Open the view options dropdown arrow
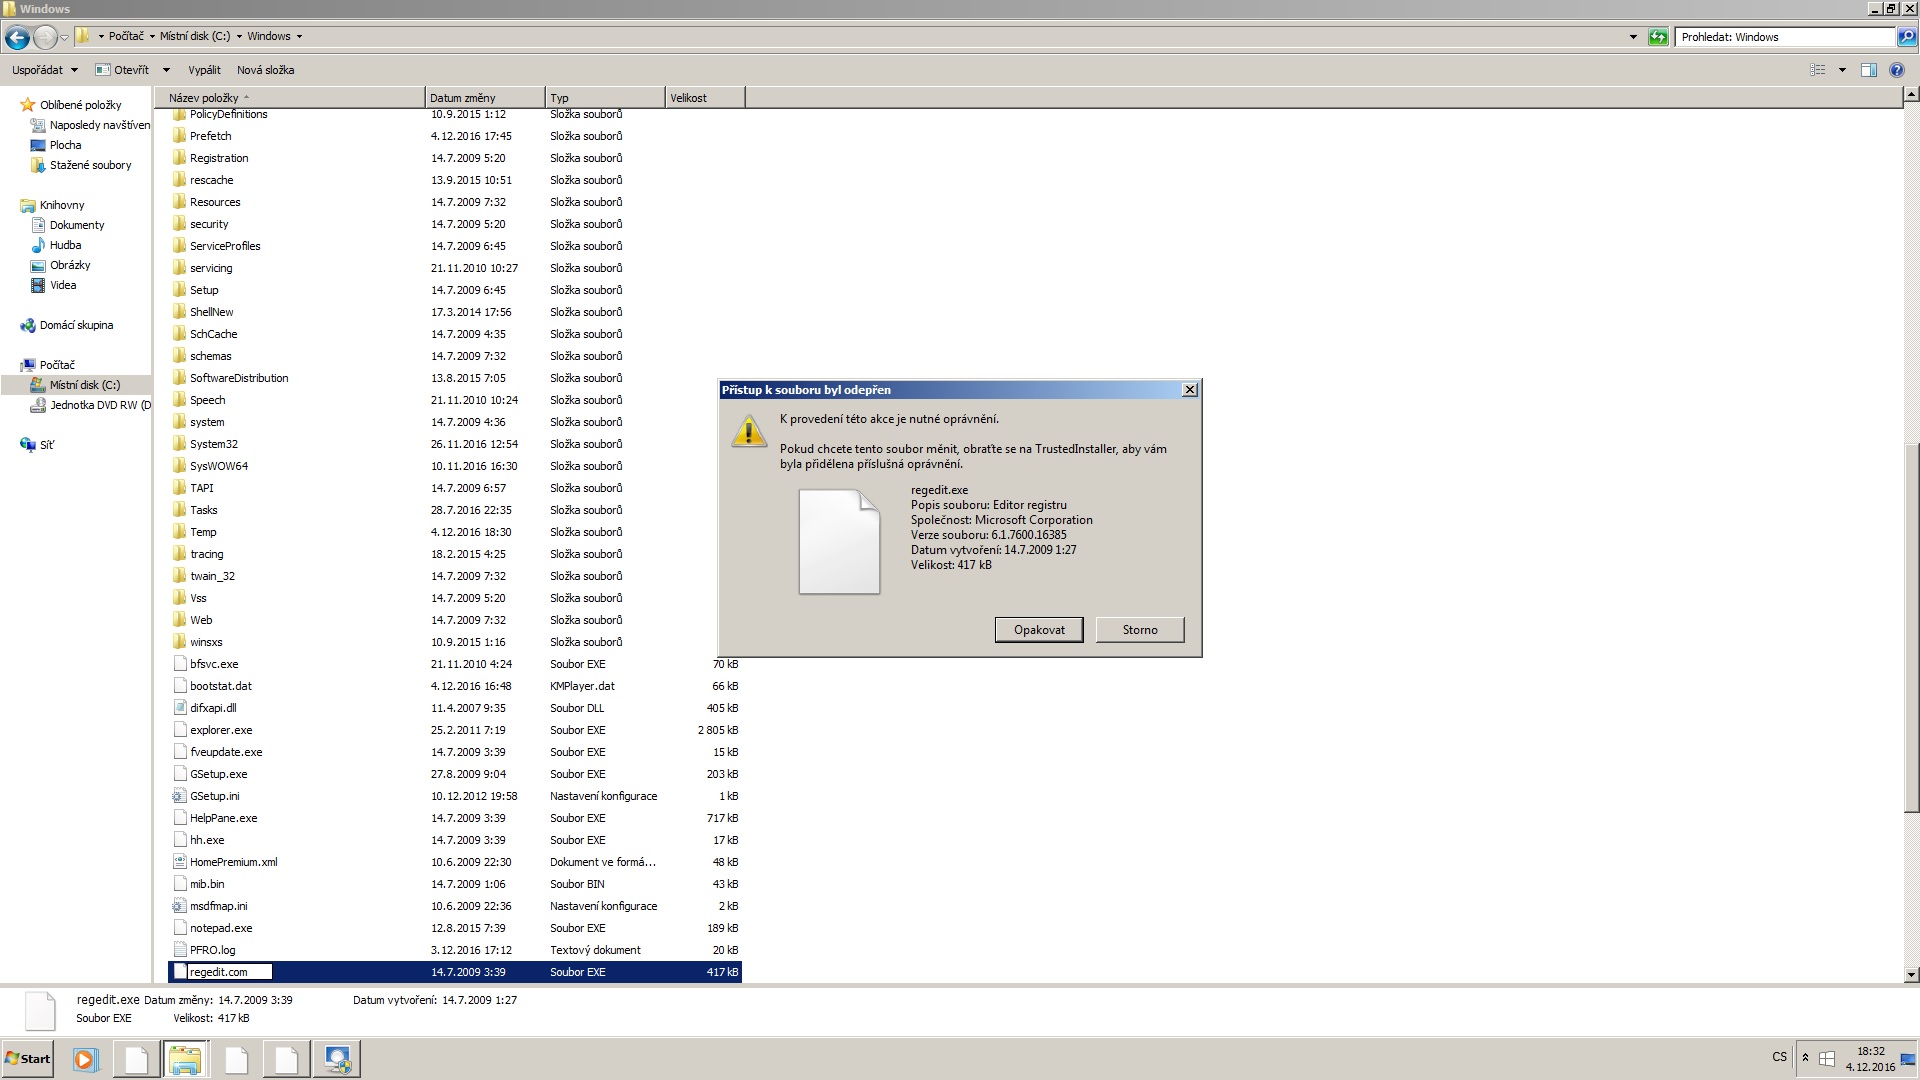 point(1842,70)
